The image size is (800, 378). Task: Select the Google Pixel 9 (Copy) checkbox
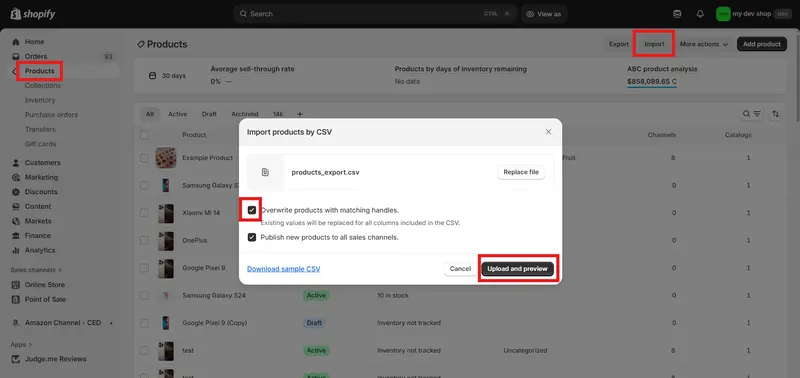[144, 323]
